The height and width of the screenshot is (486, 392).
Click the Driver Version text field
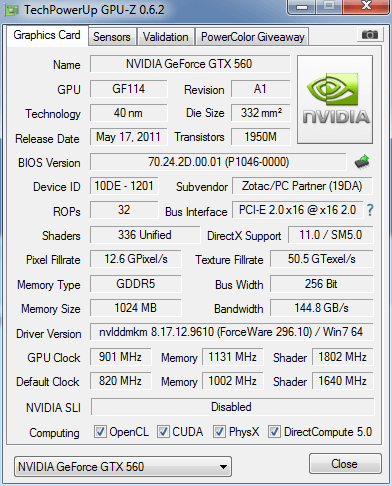point(231,332)
